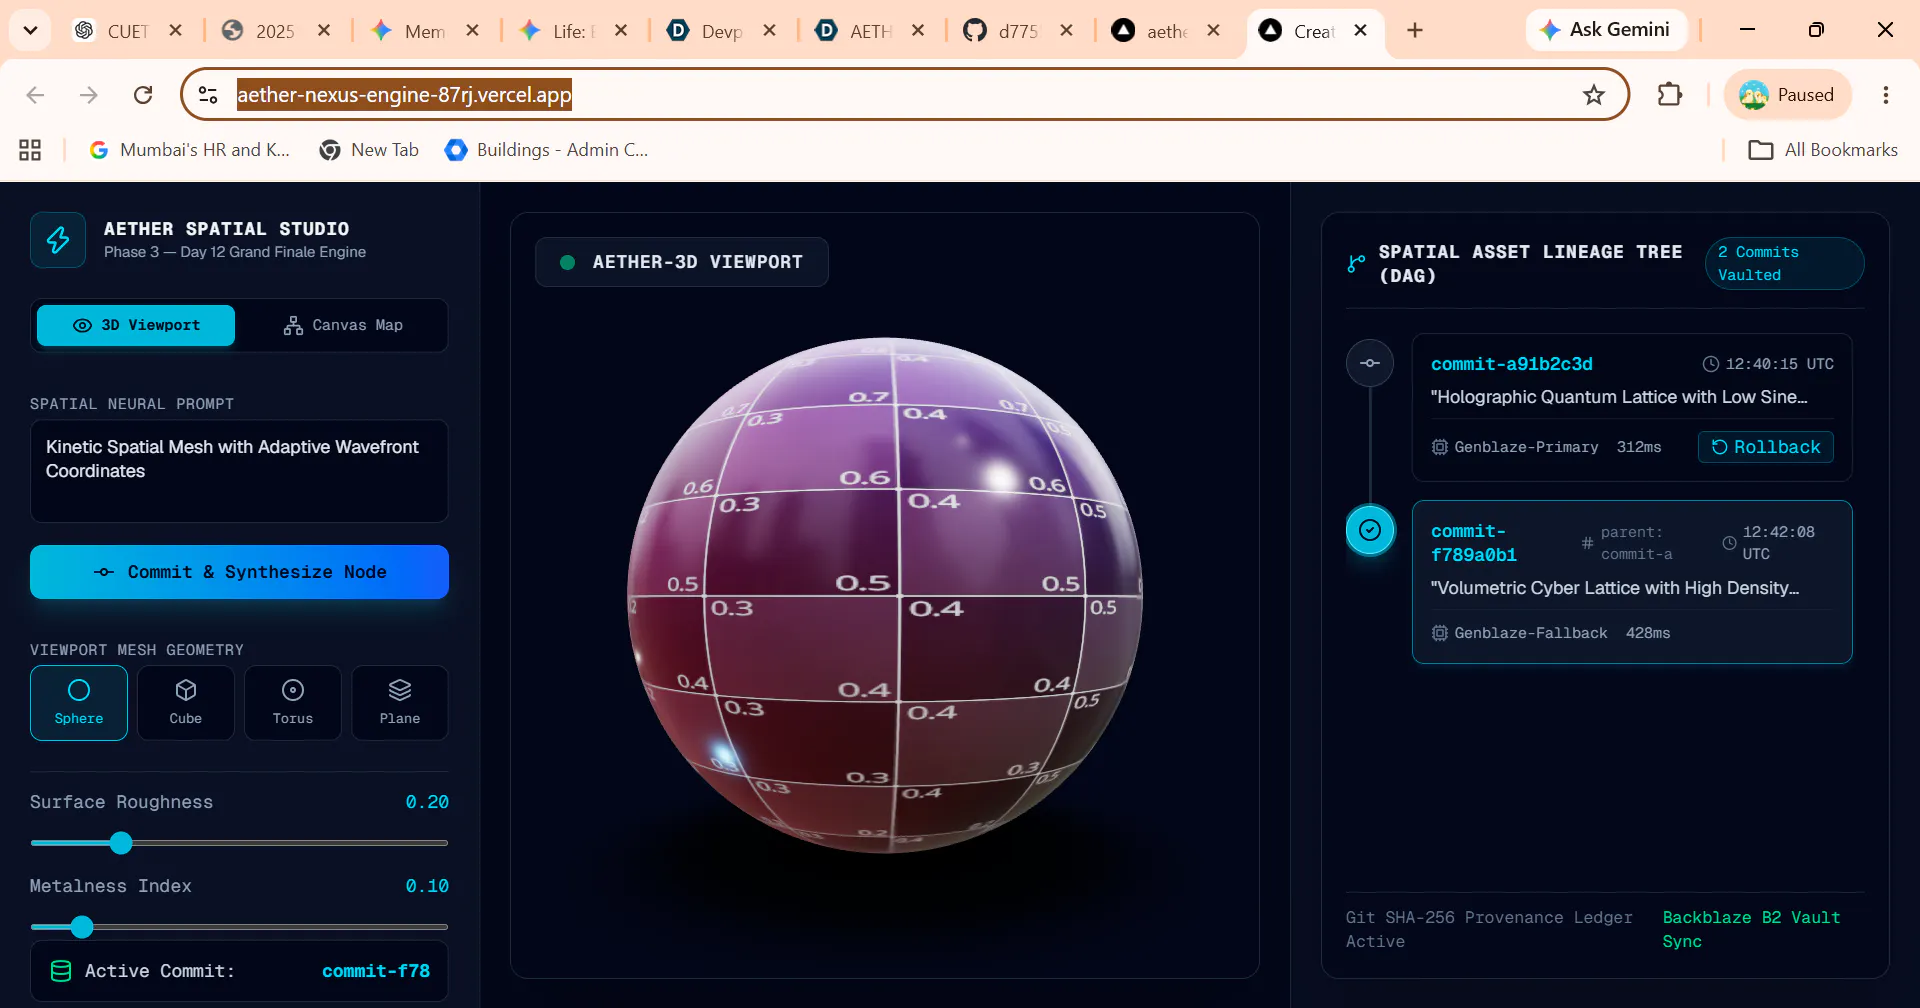
Task: Click the Metalness Index 0.10 value
Action: point(427,886)
